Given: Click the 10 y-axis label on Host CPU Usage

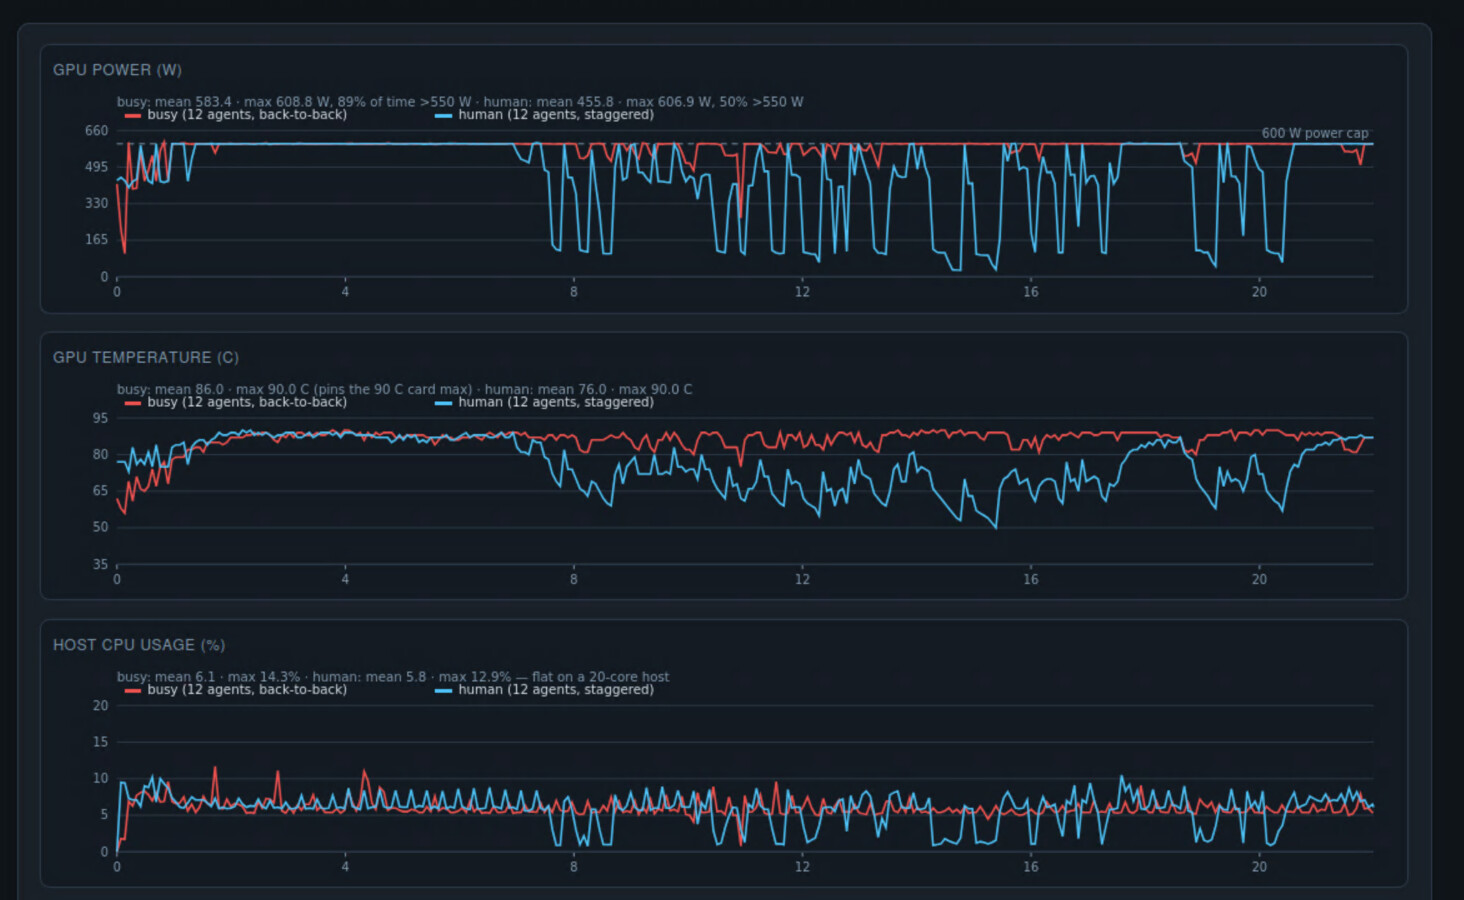Looking at the screenshot, I should [x=100, y=778].
